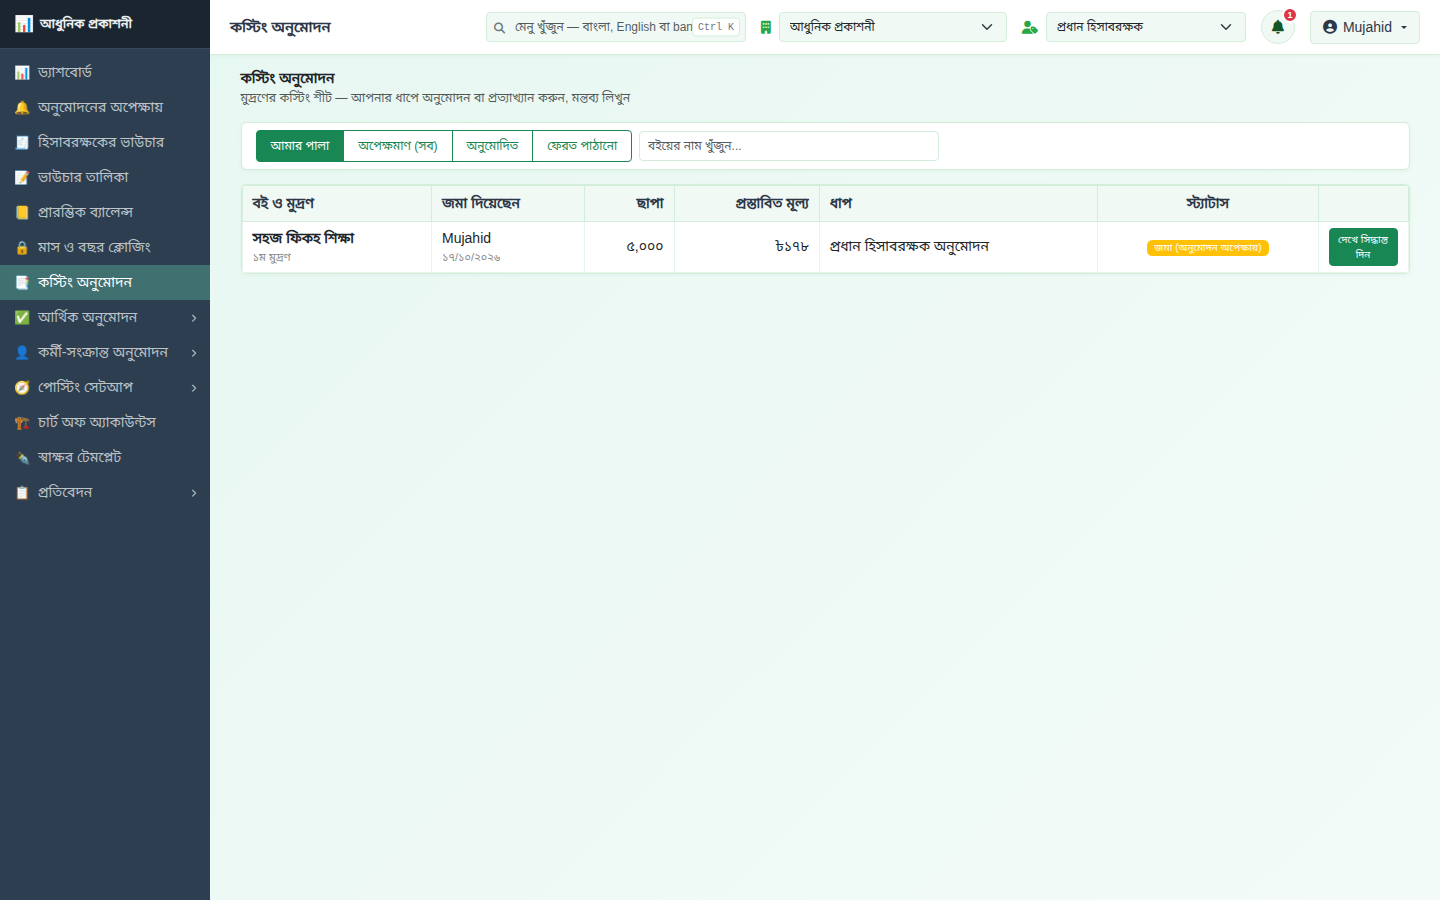
Task: Click the চার্ট অফ অ্যাকাউন্টস sidebar icon
Action: (22, 422)
